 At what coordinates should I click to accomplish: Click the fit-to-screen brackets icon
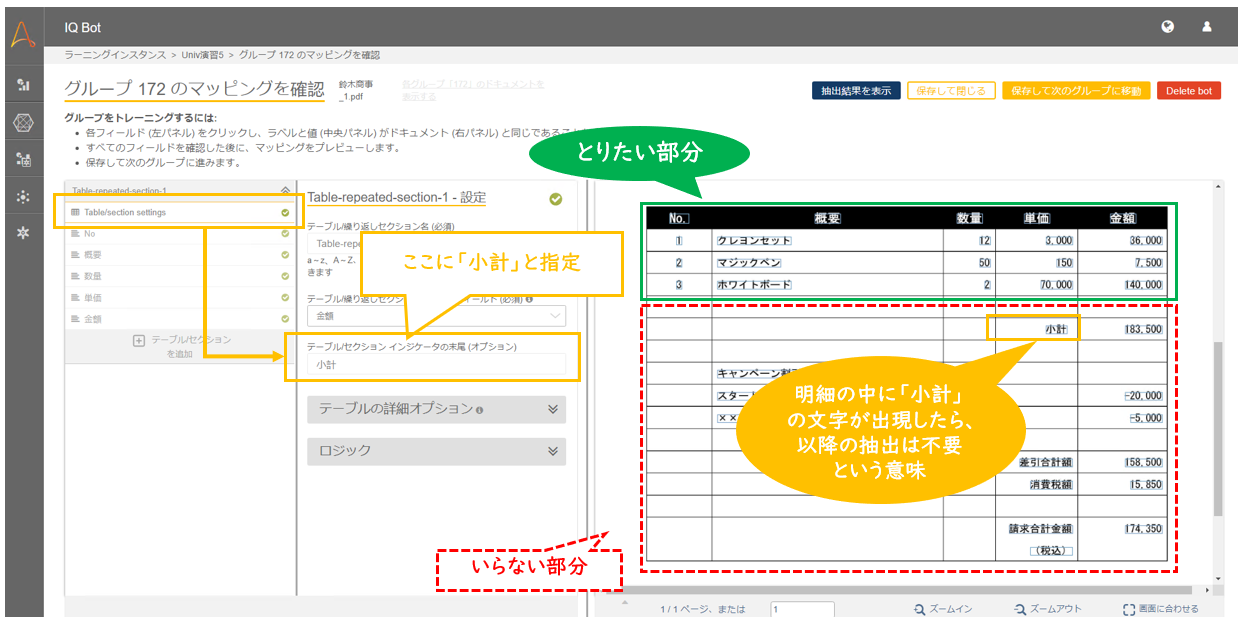(1128, 609)
